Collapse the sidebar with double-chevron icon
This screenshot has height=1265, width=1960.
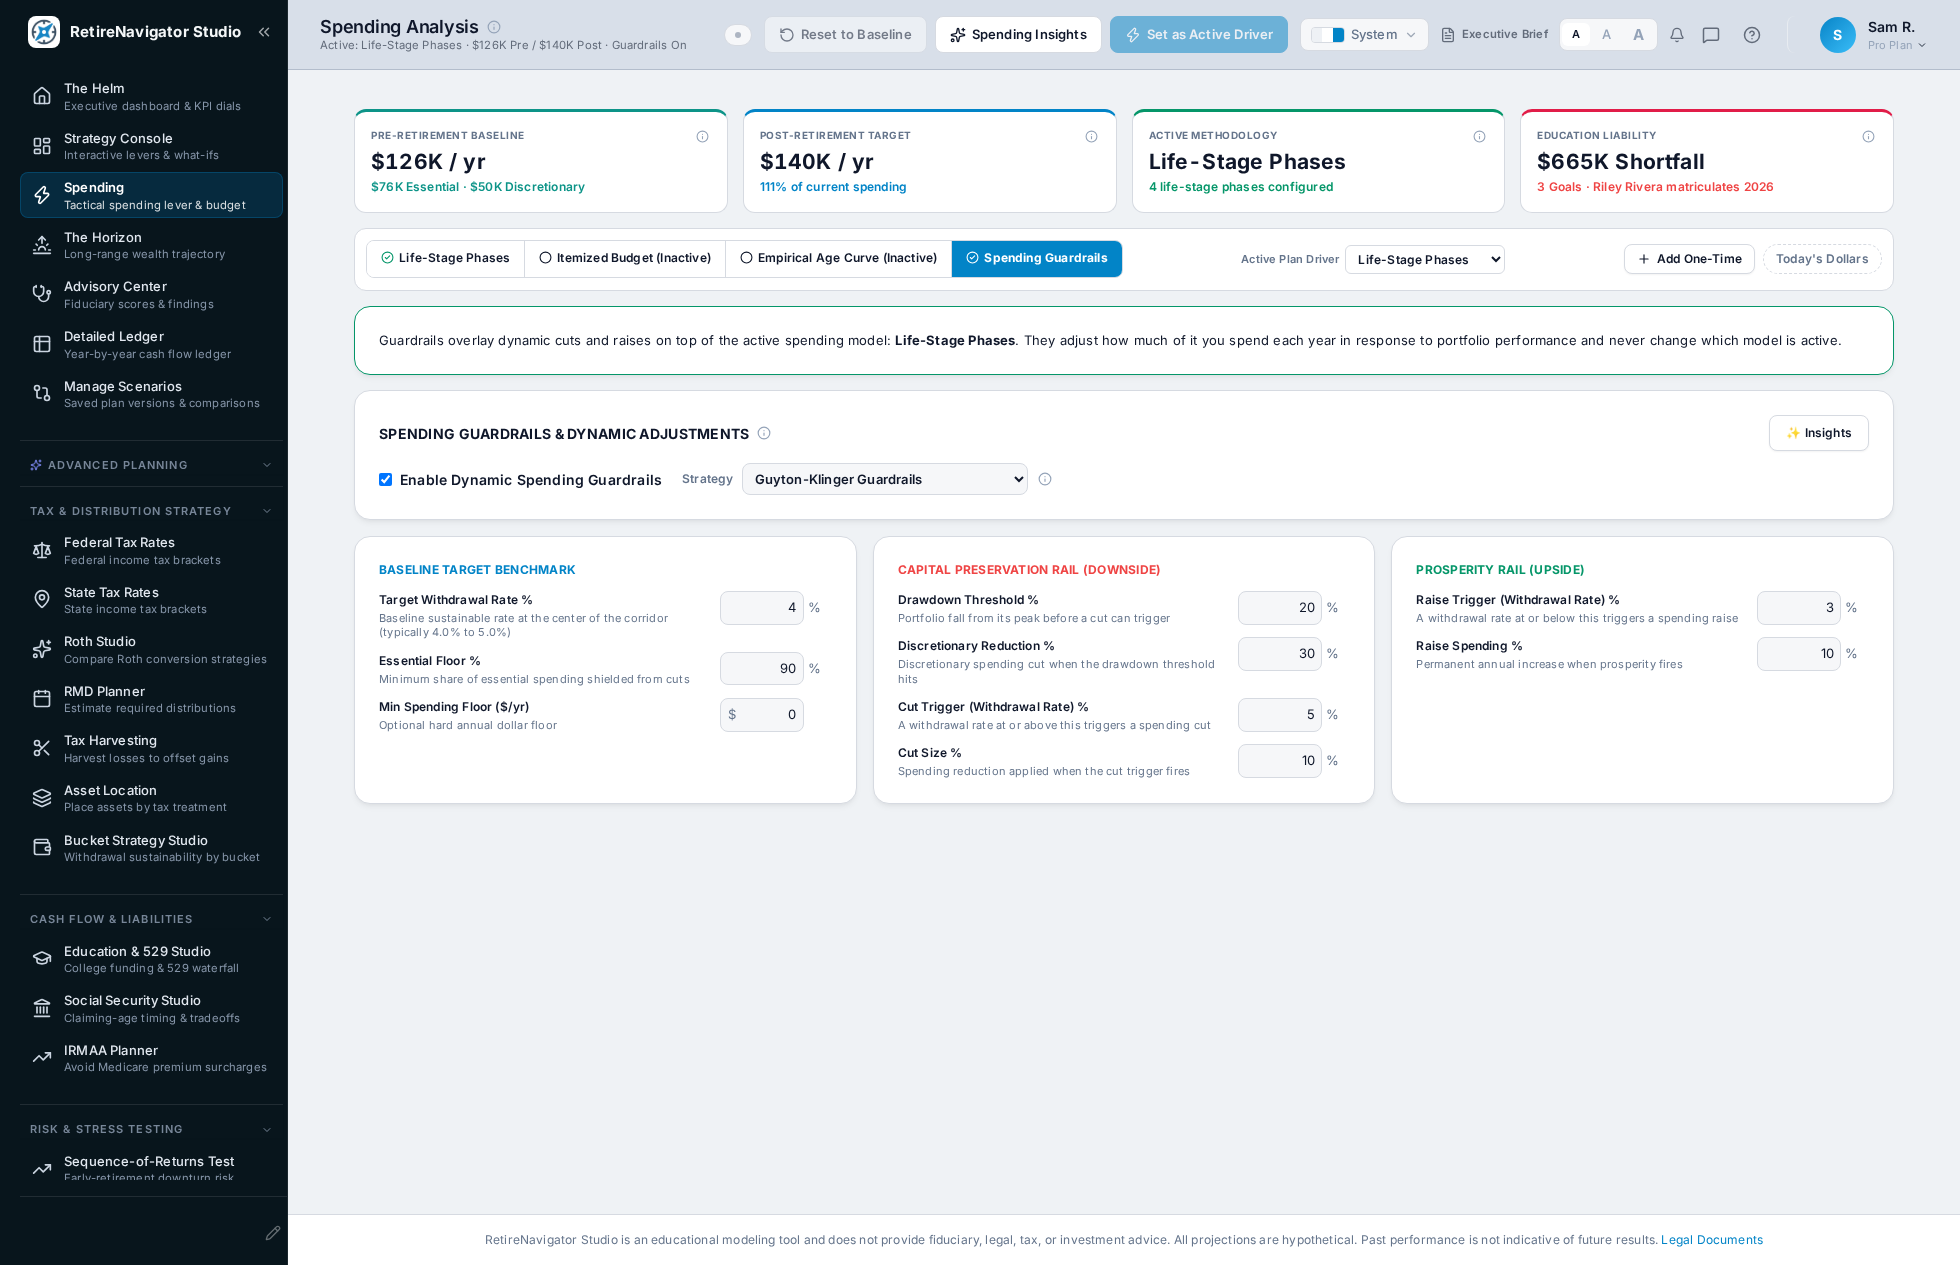pos(264,32)
